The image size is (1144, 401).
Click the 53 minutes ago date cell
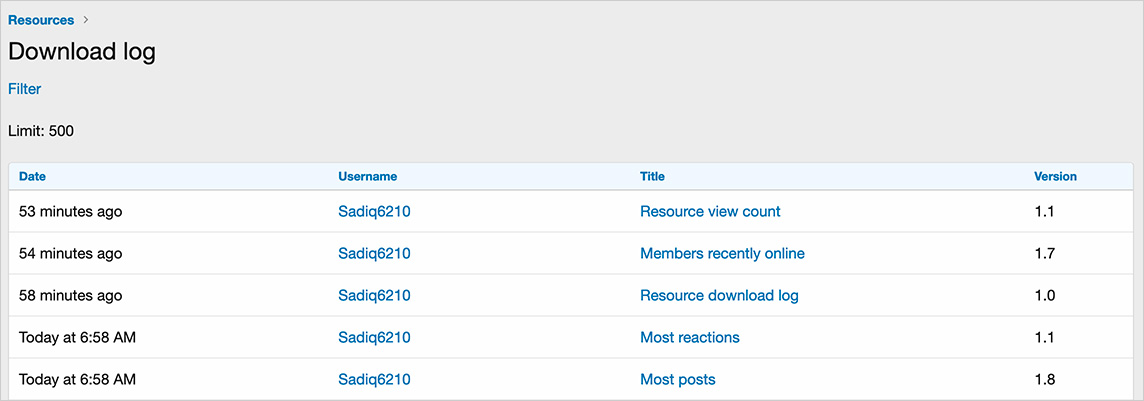(x=70, y=211)
